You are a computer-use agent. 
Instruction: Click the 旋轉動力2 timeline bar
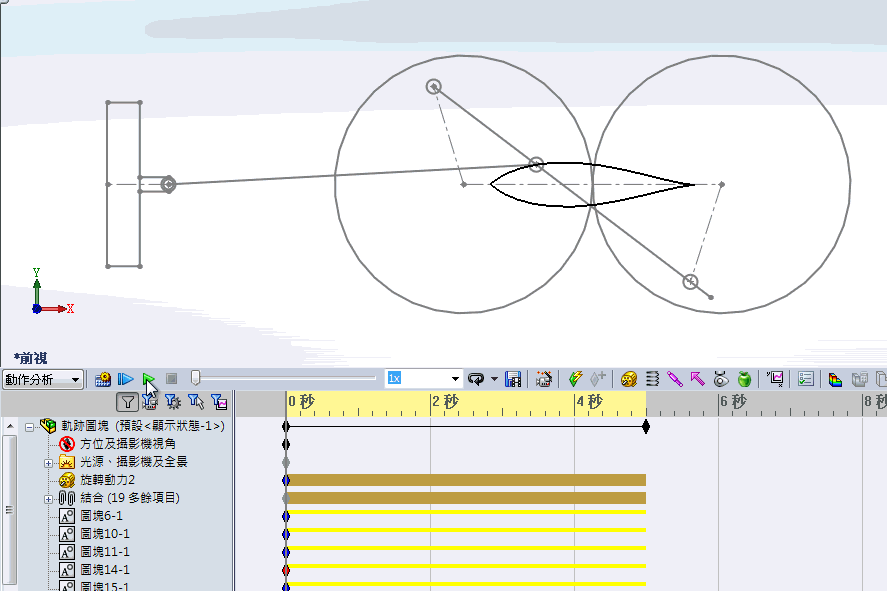(467, 480)
